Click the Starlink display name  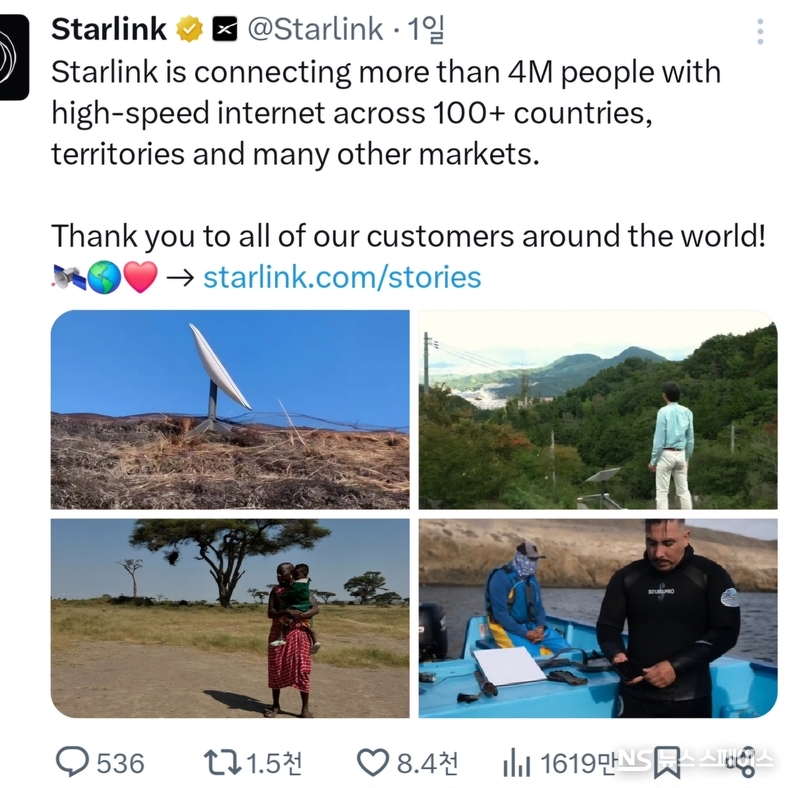[x=109, y=29]
